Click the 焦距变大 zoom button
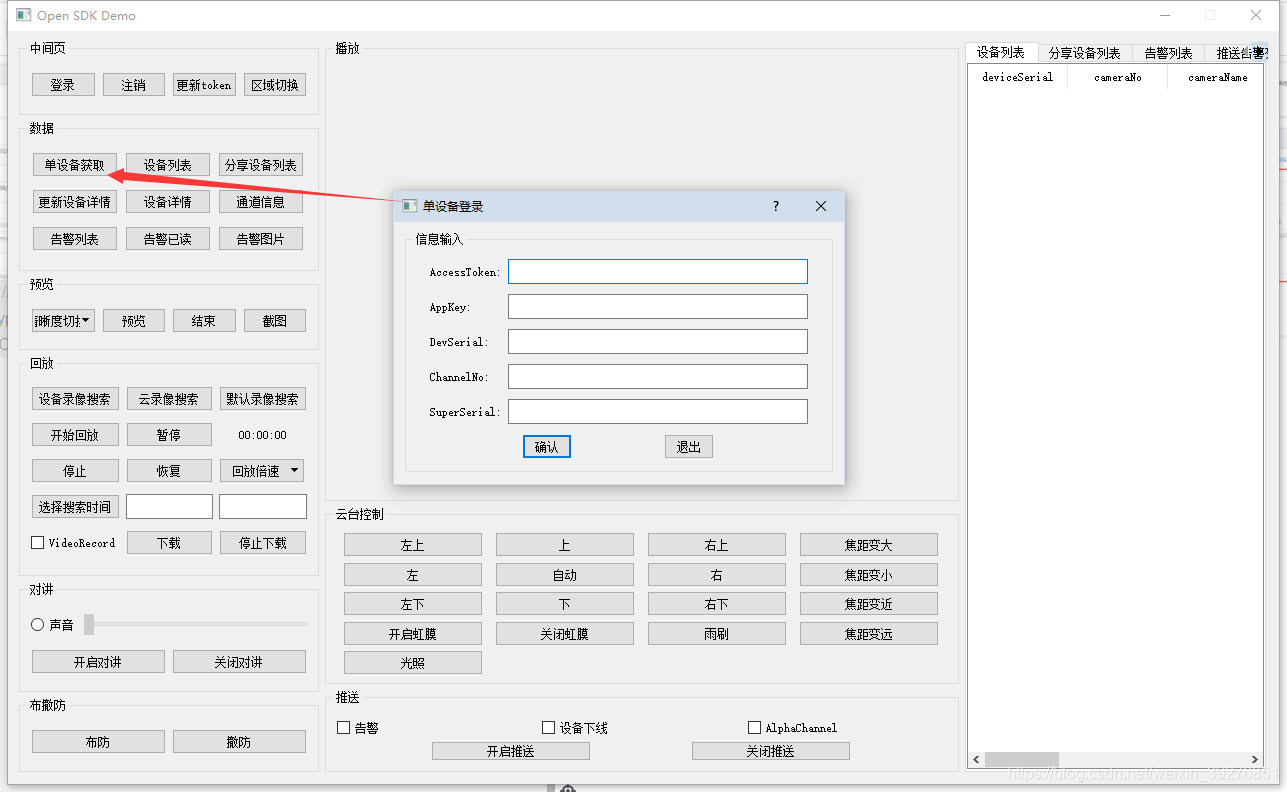 point(869,545)
